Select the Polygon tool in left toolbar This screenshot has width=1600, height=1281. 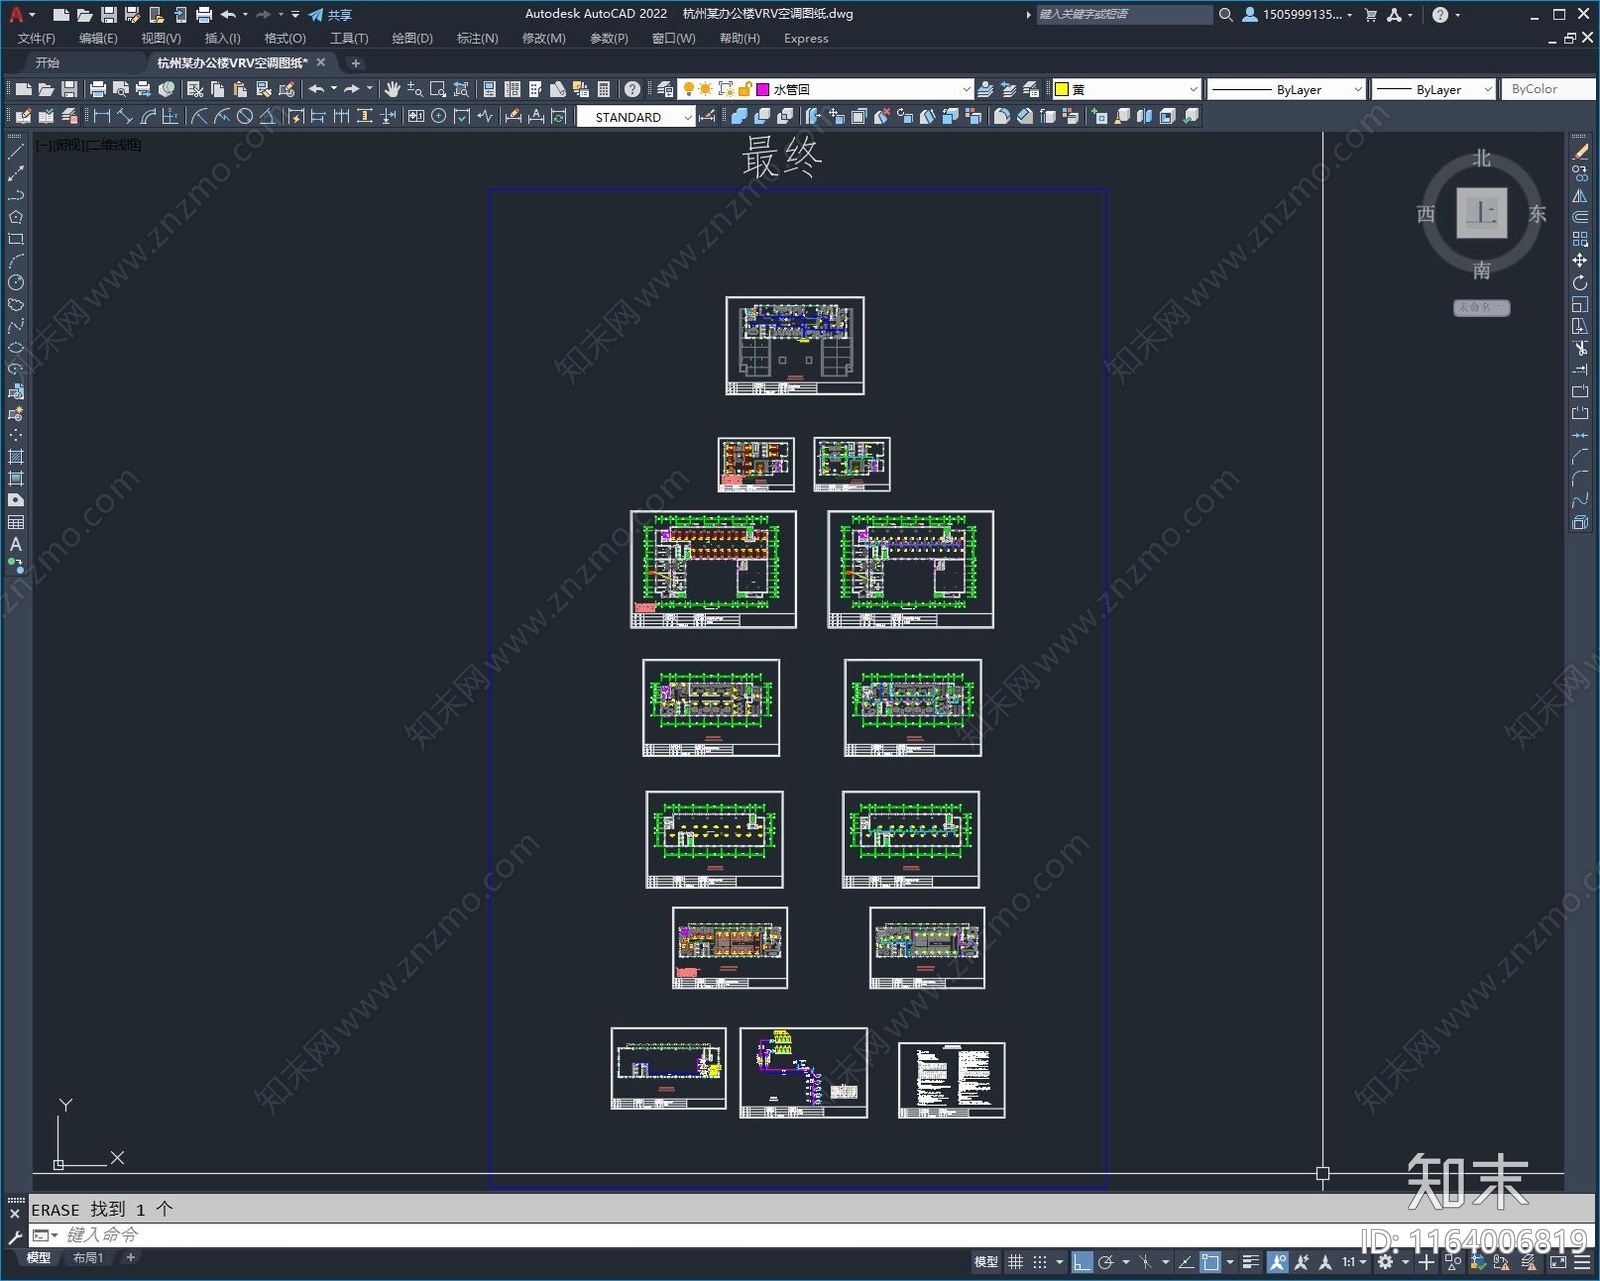click(x=16, y=217)
